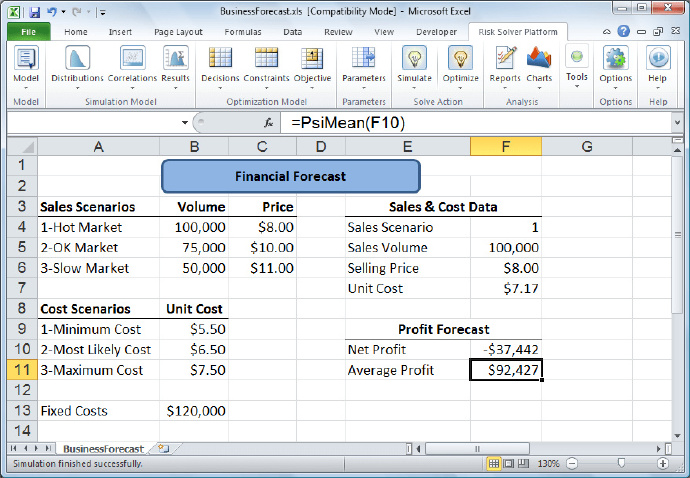Switch to the Formulas tab
Image resolution: width=690 pixels, height=478 pixels.
[243, 32]
